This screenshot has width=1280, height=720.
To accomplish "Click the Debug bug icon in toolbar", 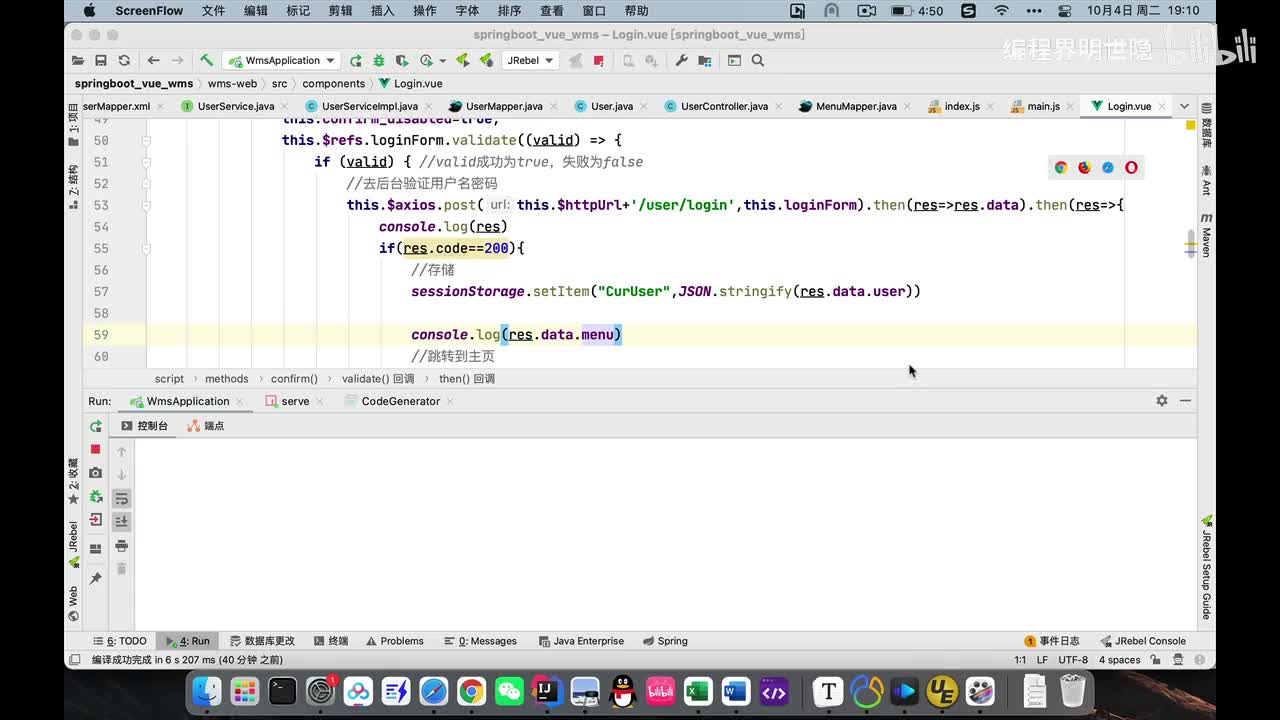I will coord(379,60).
